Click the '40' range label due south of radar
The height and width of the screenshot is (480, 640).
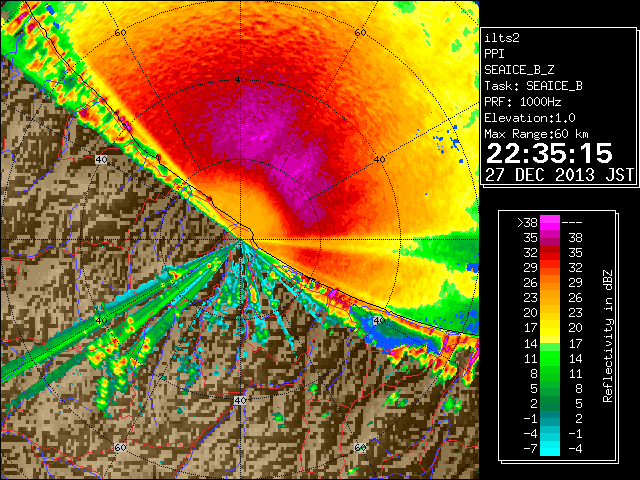click(x=240, y=400)
